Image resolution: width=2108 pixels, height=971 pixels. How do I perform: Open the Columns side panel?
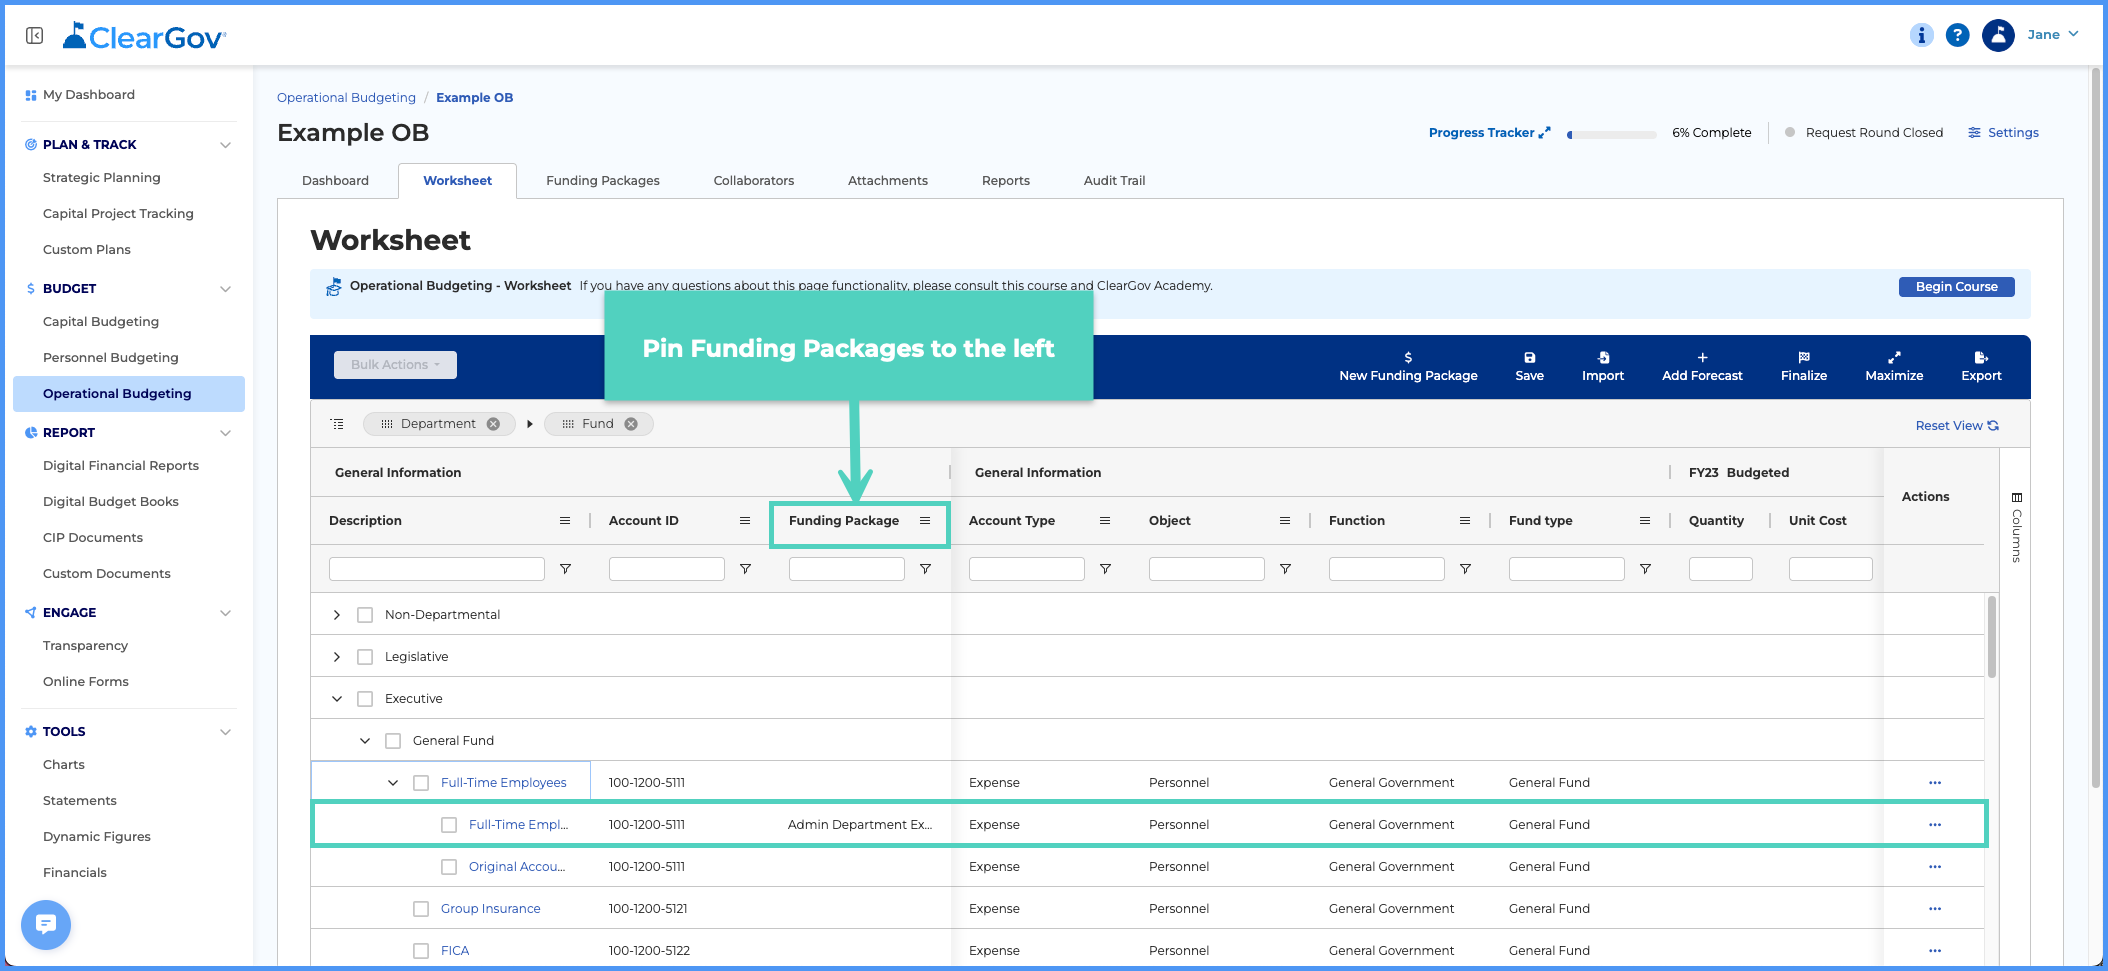[x=2016, y=528]
